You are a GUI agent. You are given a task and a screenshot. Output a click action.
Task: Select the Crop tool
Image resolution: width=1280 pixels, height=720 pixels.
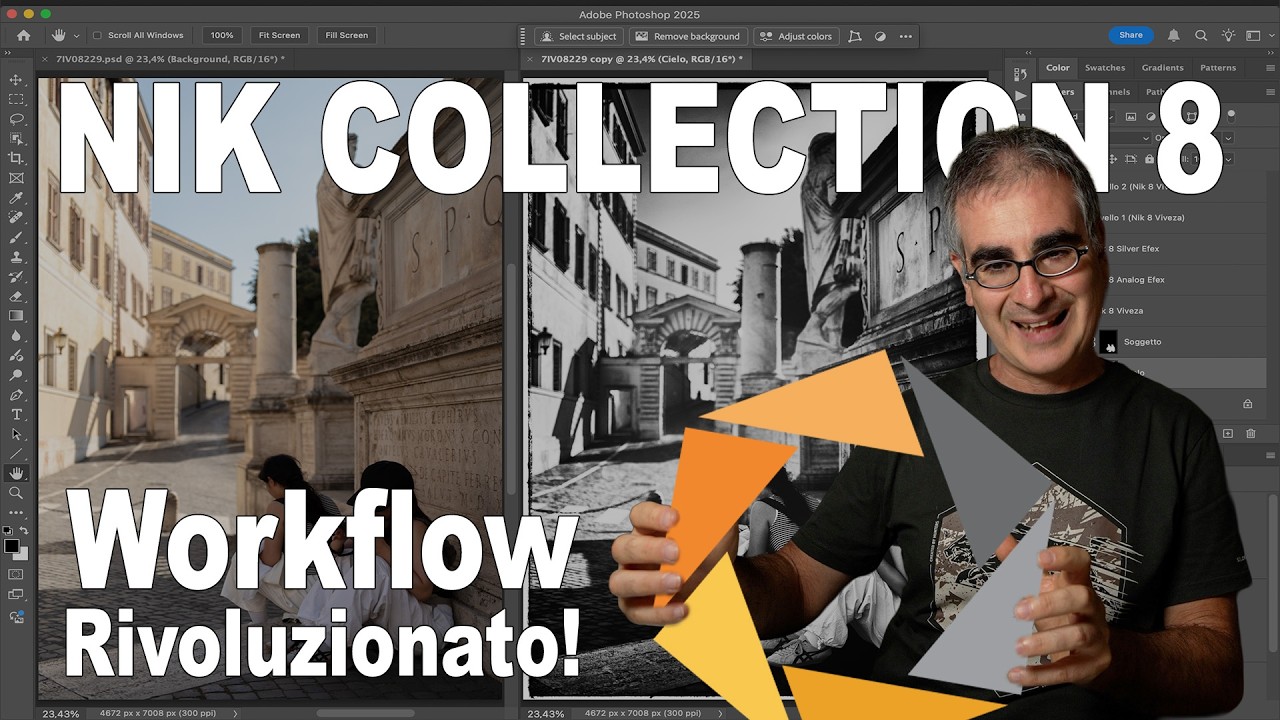pos(16,159)
